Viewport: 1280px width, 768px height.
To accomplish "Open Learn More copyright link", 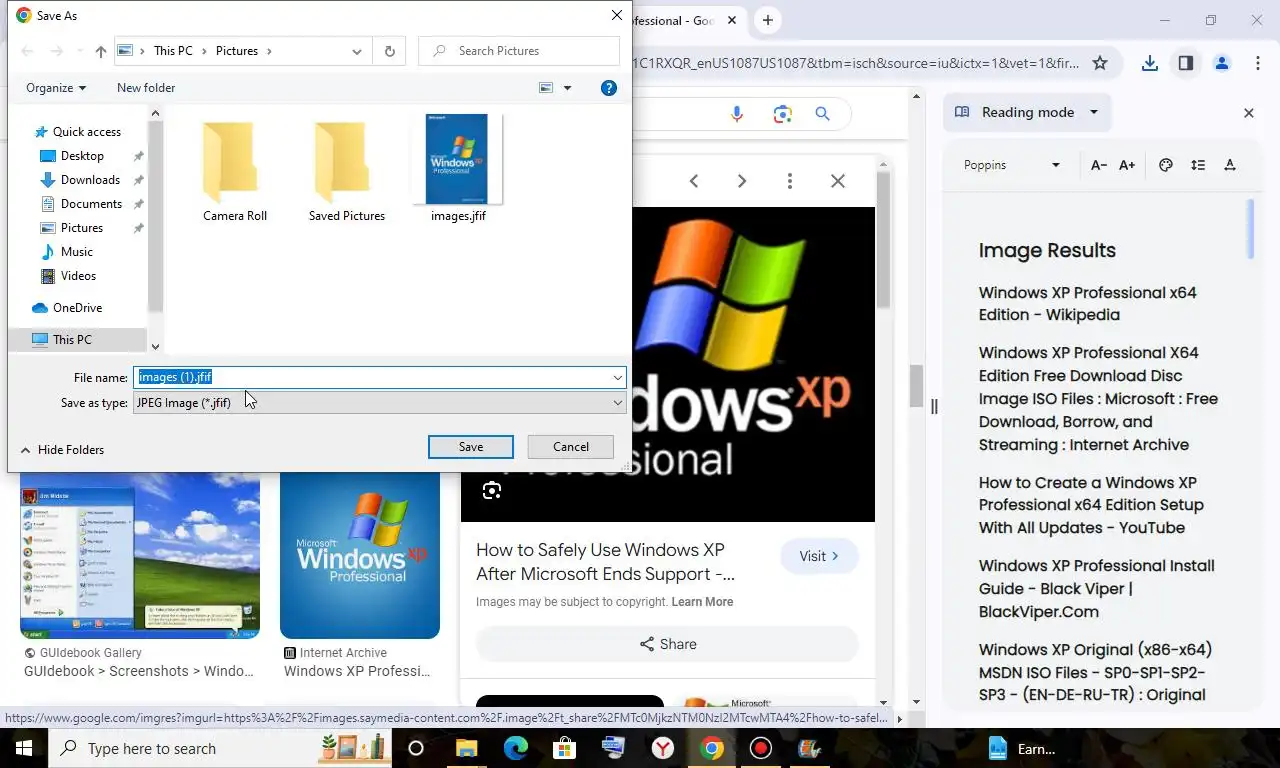I will 702,602.
